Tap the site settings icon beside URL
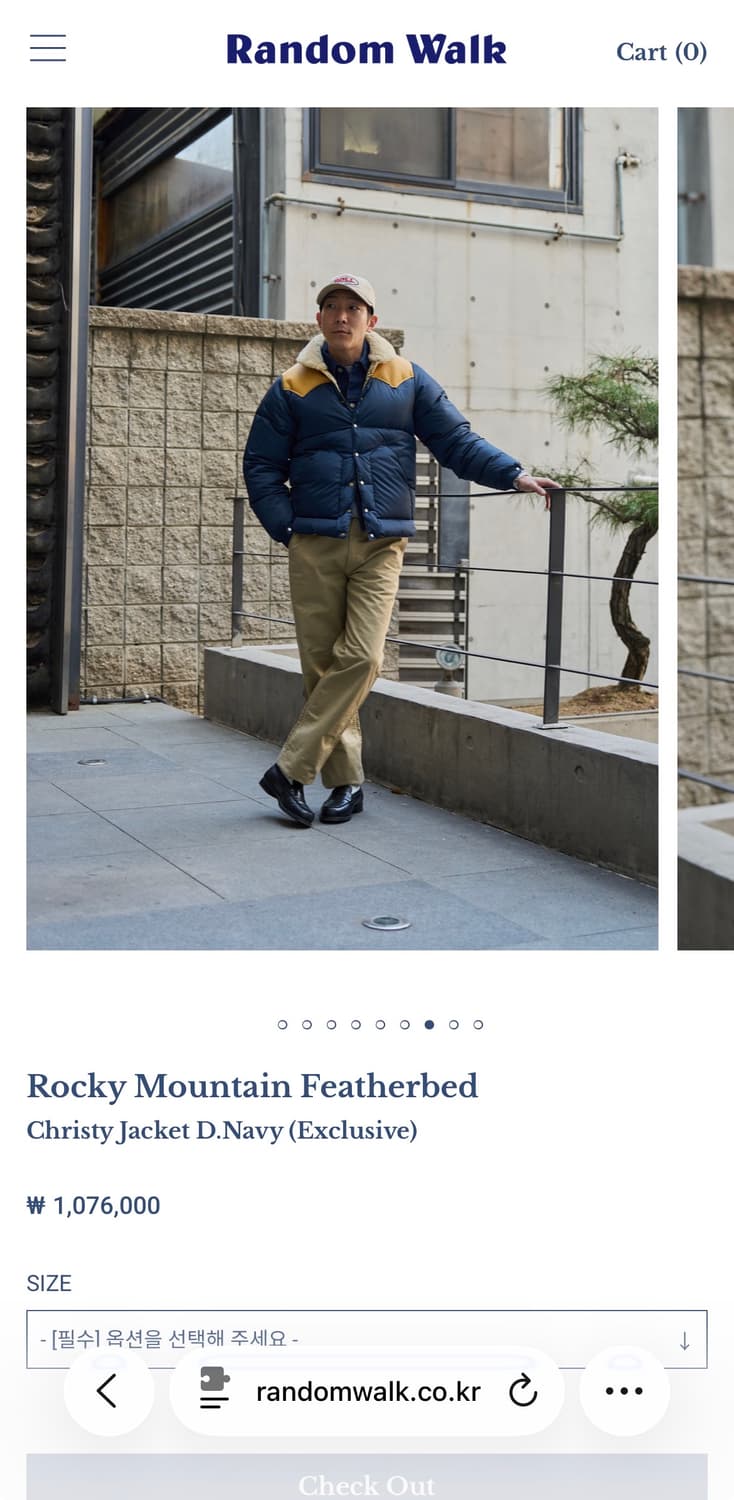This screenshot has width=734, height=1500. 214,1389
